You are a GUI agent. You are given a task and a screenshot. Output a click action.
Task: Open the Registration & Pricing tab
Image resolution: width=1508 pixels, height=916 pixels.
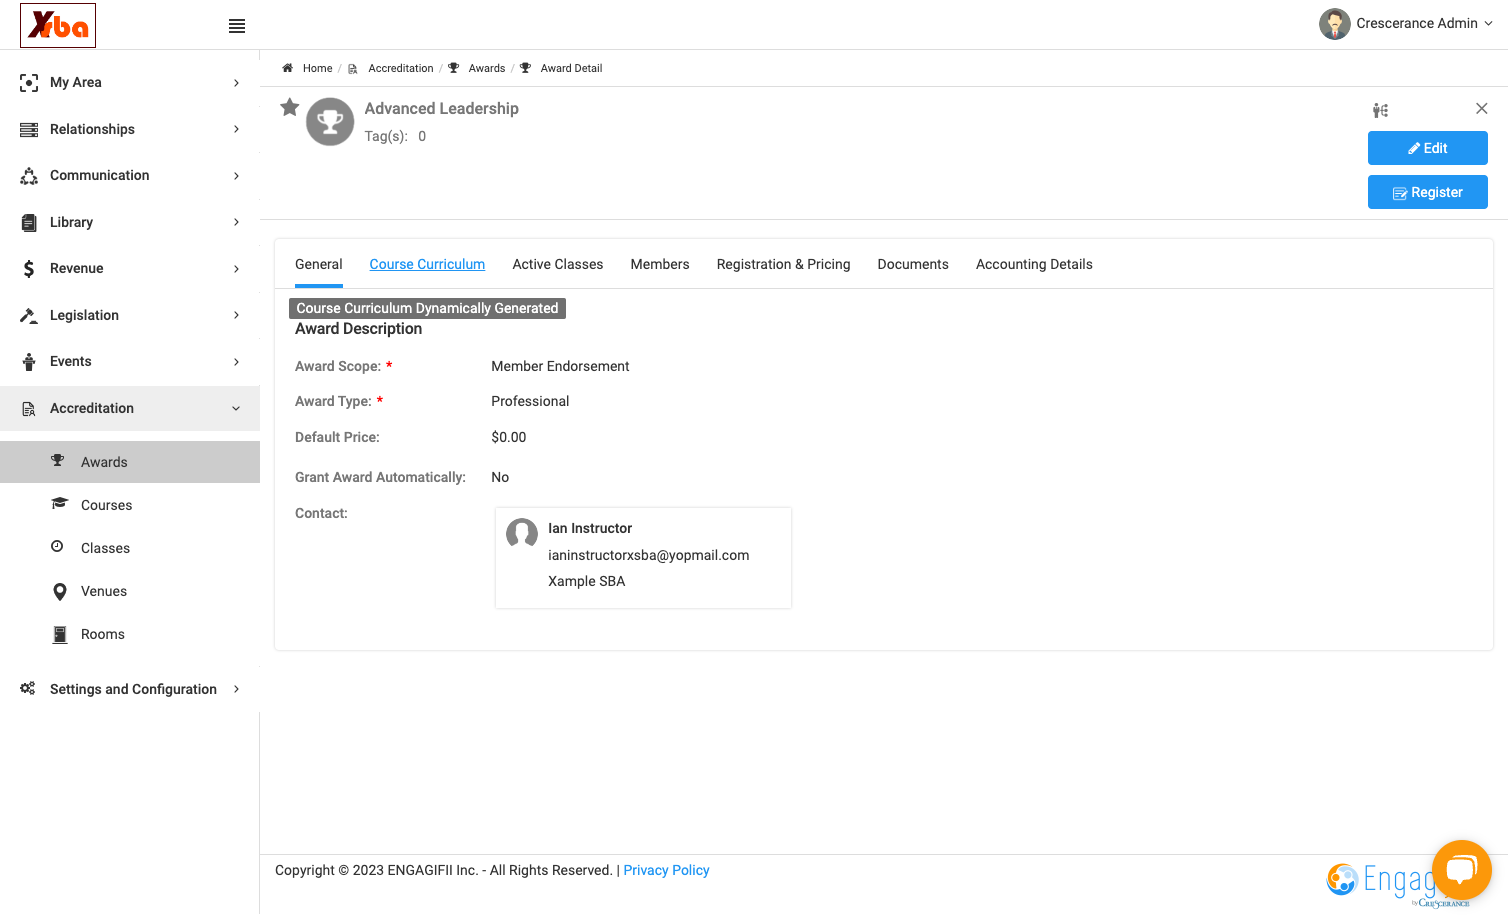784,264
